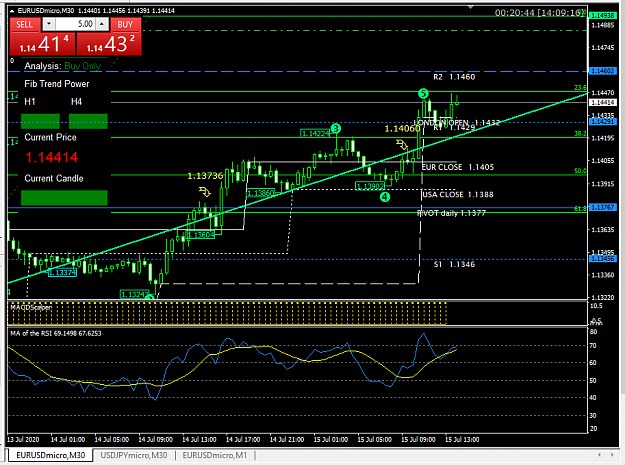Click the MACDScalper indicator label
The image size is (625, 465).
coord(30,307)
